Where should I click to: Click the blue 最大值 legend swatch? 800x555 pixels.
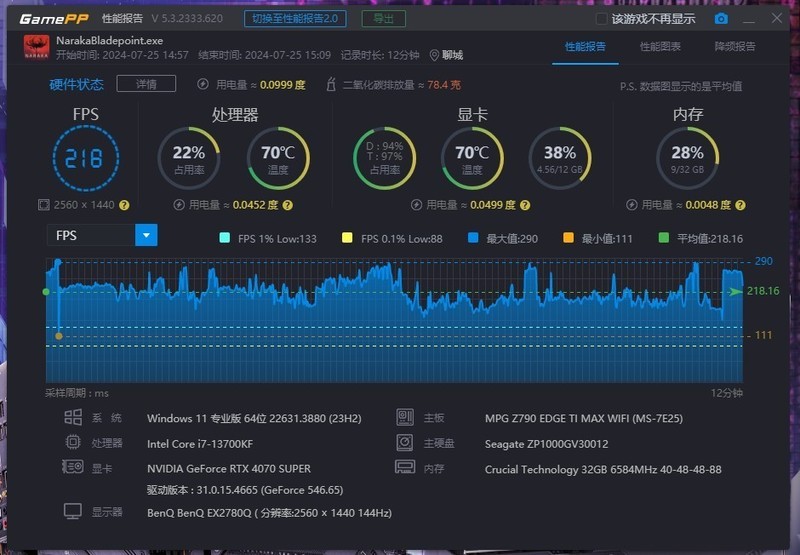tap(473, 238)
